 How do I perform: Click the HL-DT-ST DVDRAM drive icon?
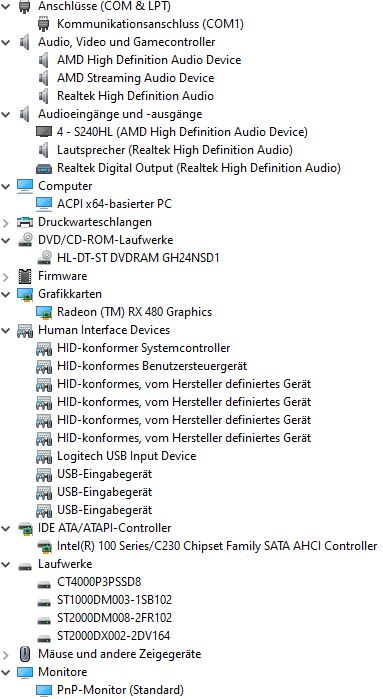(x=44, y=258)
